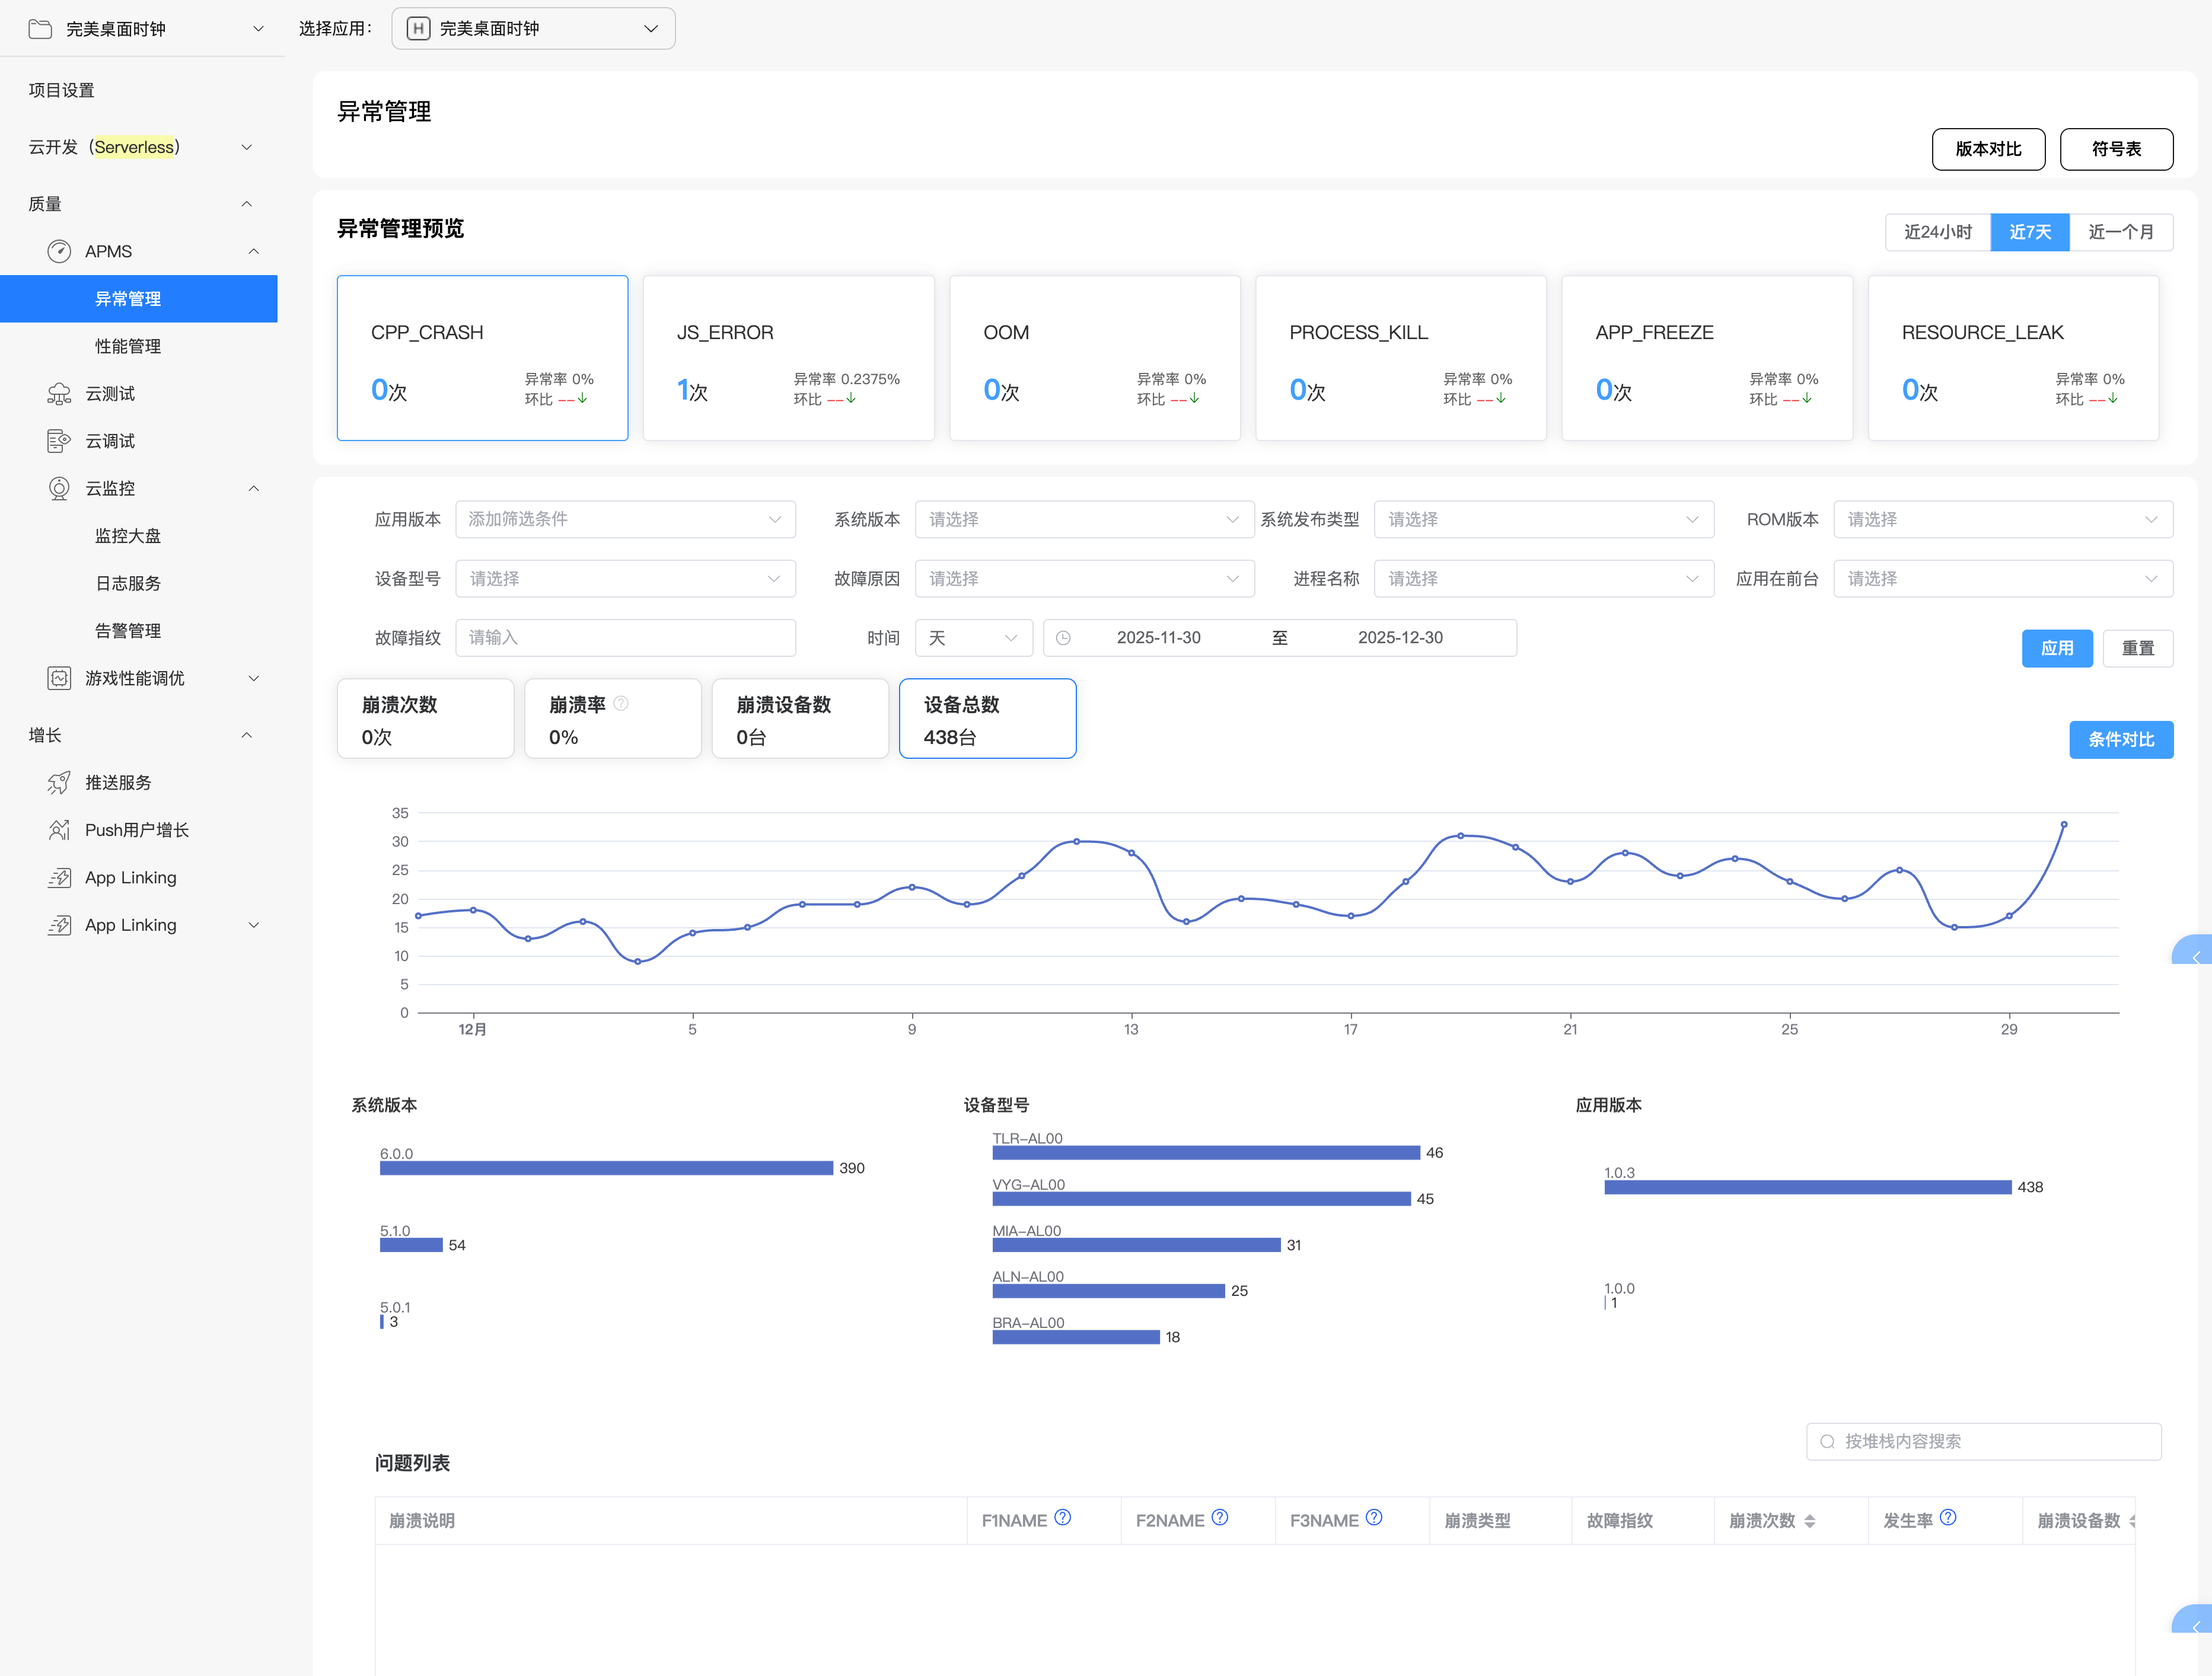
Task: Open the 系统发布类型 dropdown
Action: coord(1544,519)
